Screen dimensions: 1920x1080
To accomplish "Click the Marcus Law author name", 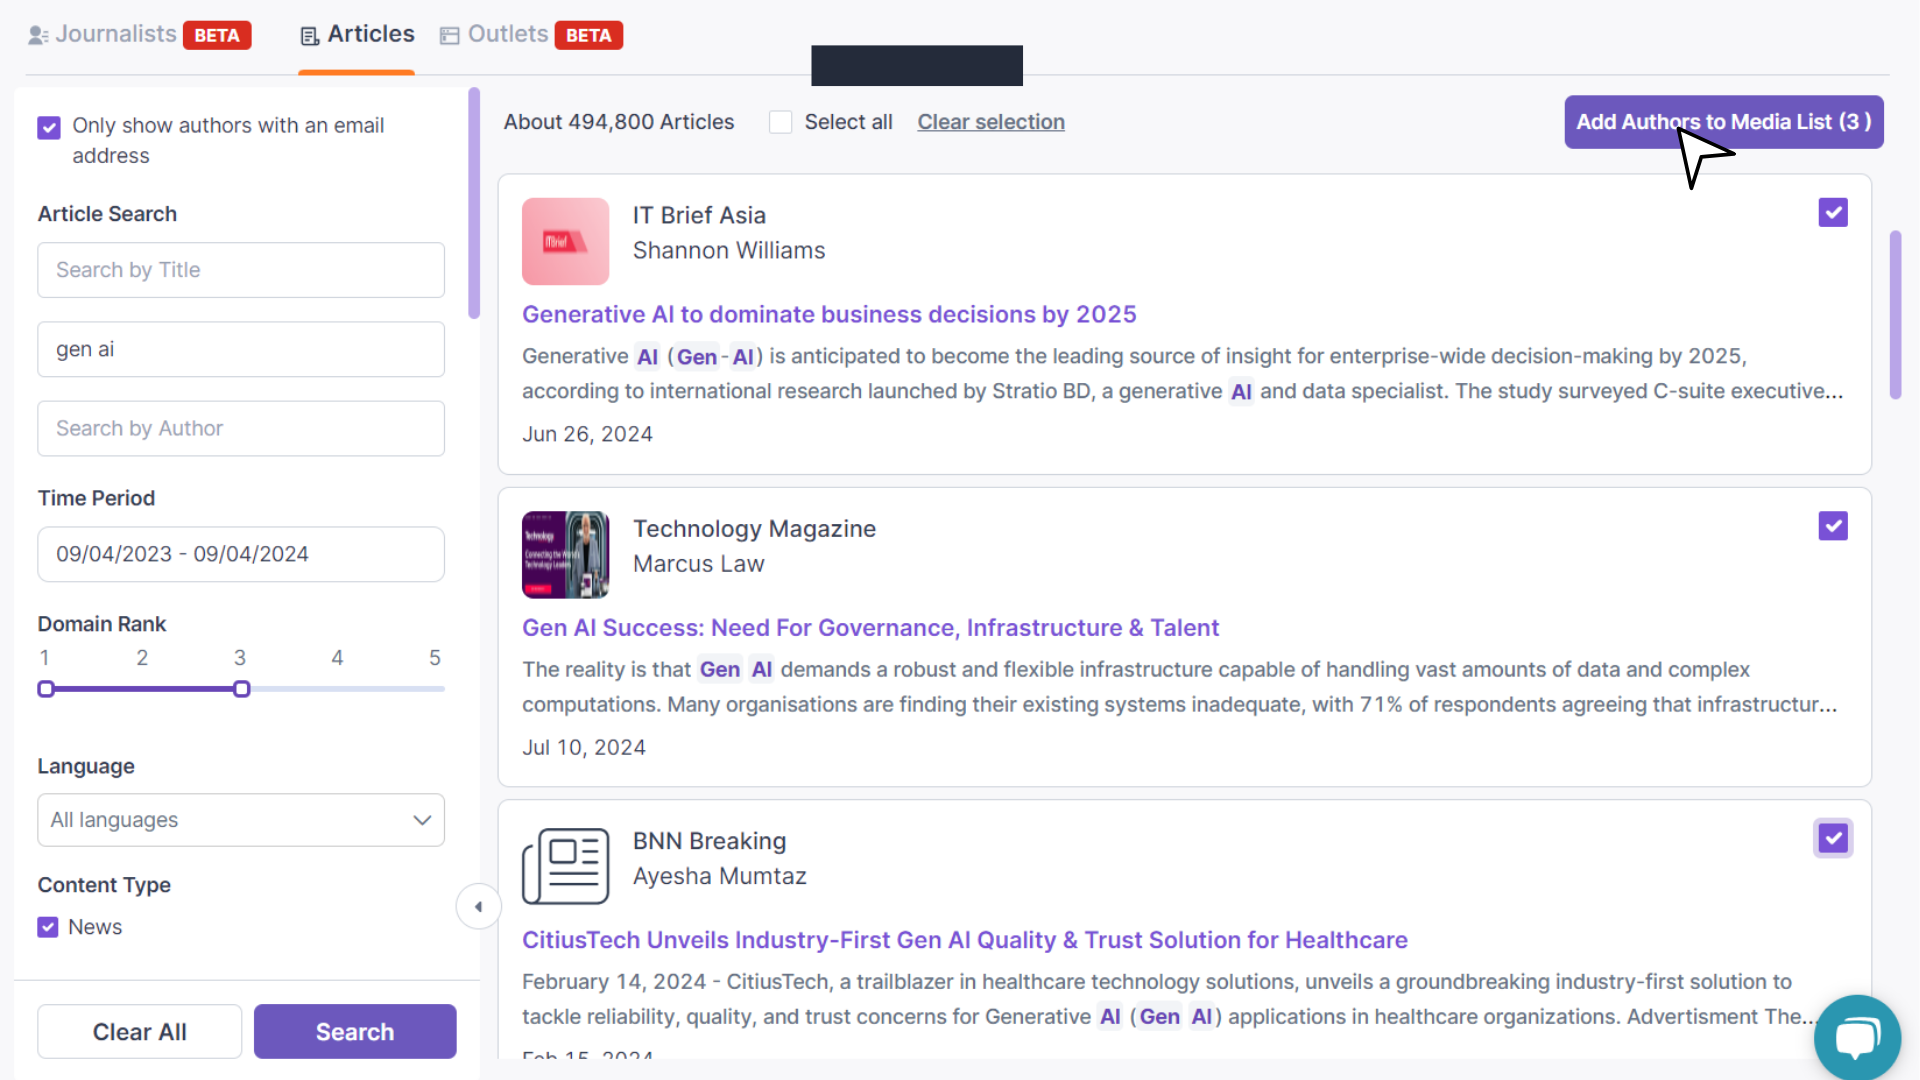I will [x=699, y=564].
